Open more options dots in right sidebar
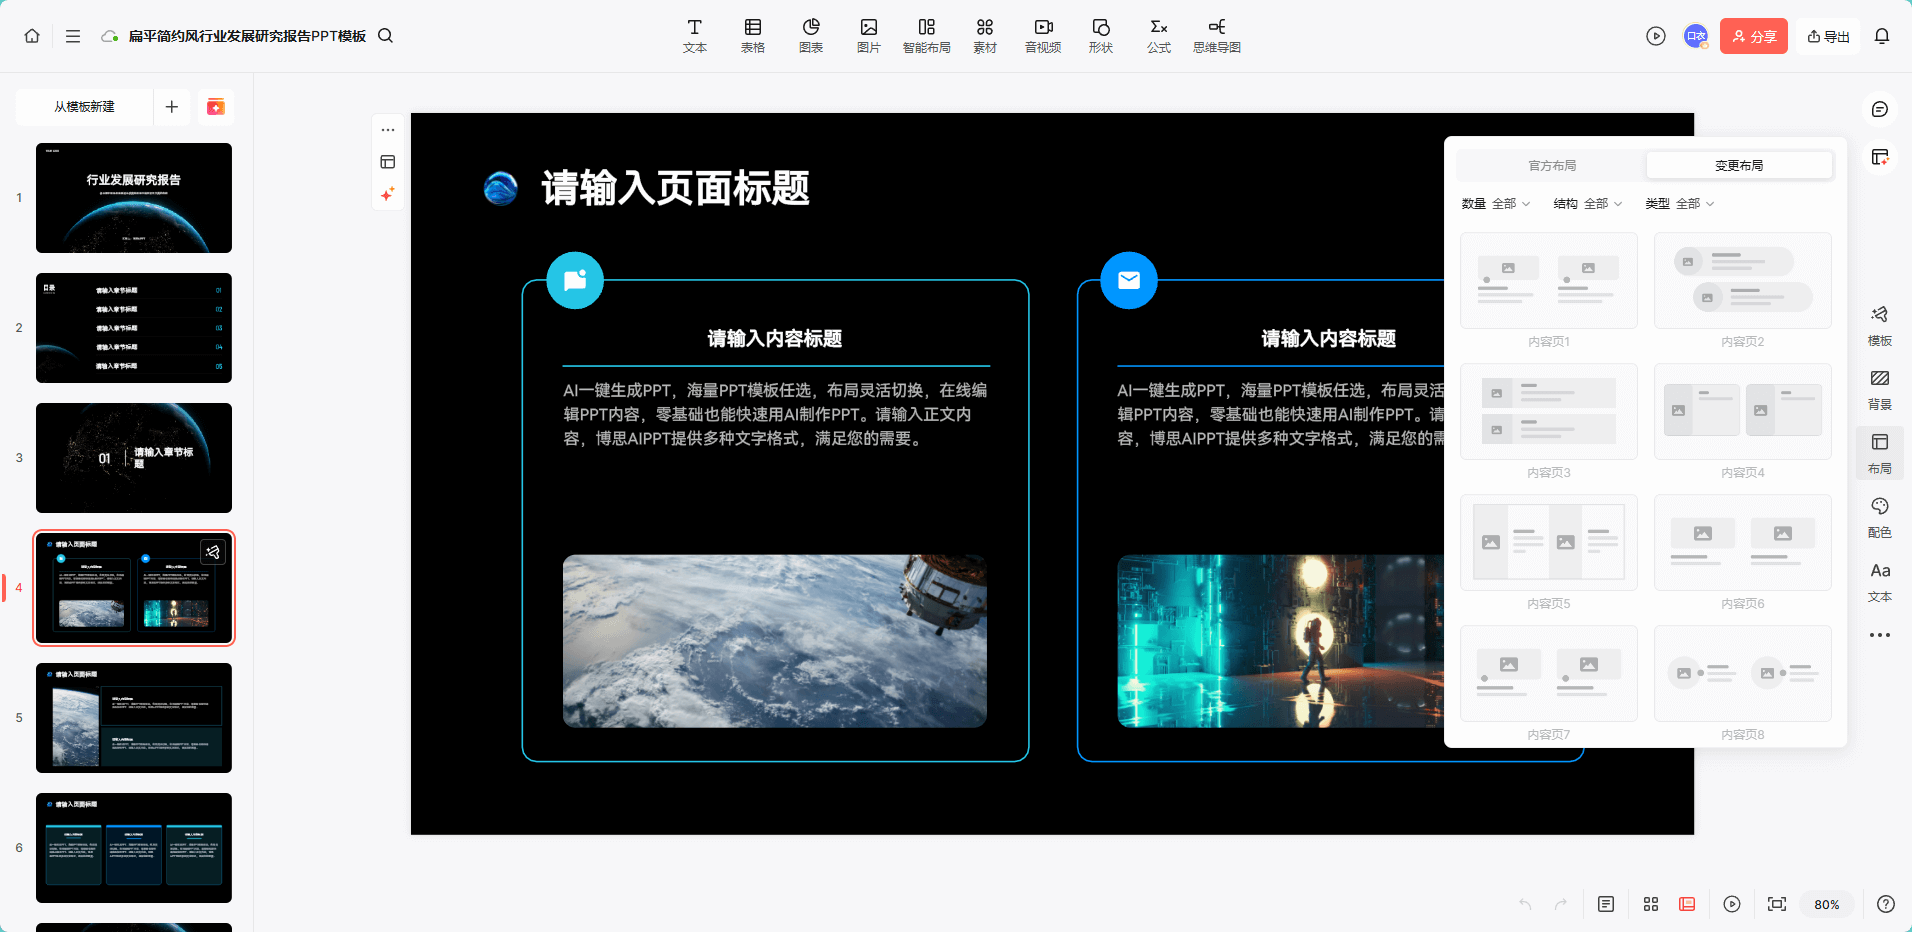The height and width of the screenshot is (932, 1912). pos(1880,635)
